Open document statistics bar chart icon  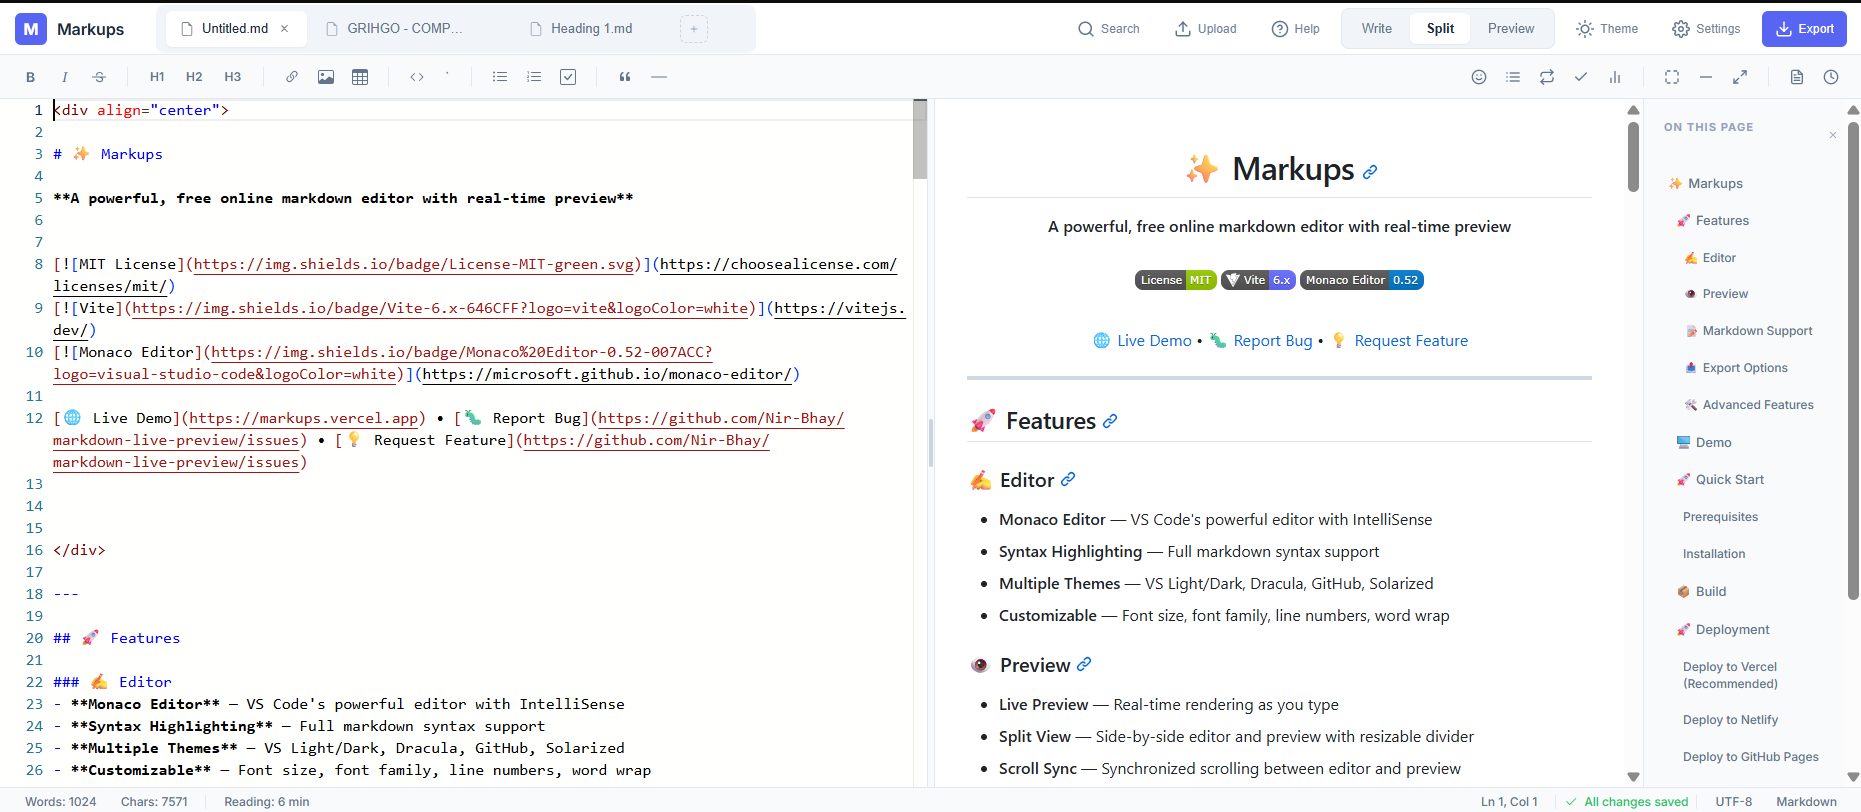coord(1615,77)
